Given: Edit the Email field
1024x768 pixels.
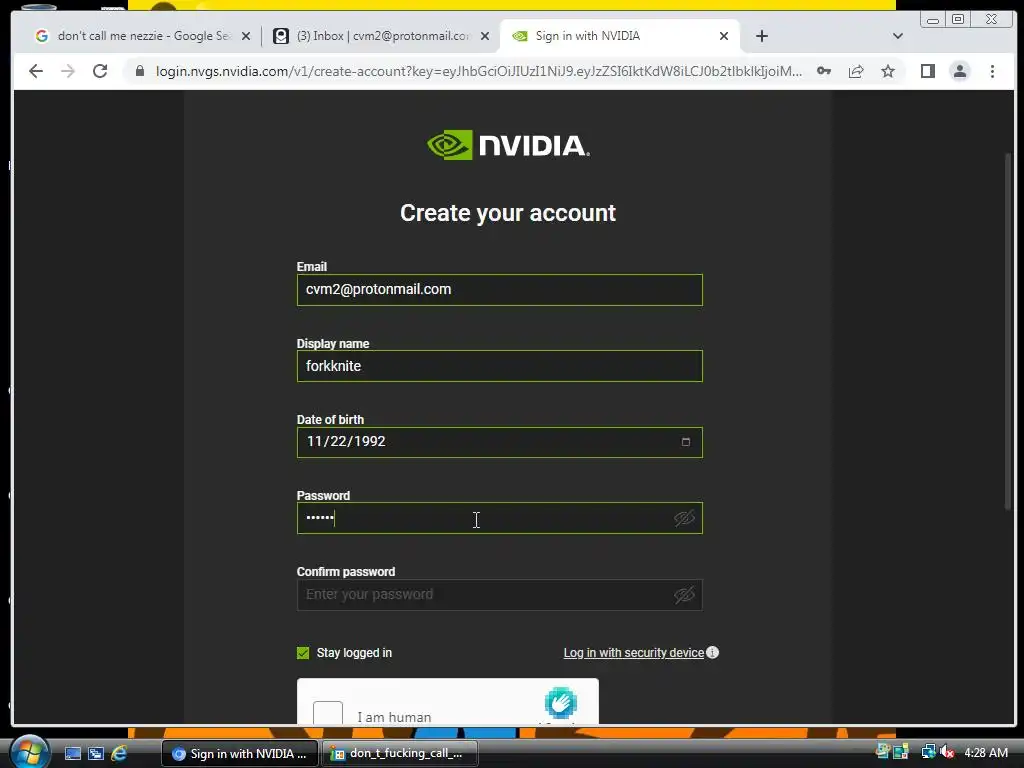Looking at the screenshot, I should (500, 290).
